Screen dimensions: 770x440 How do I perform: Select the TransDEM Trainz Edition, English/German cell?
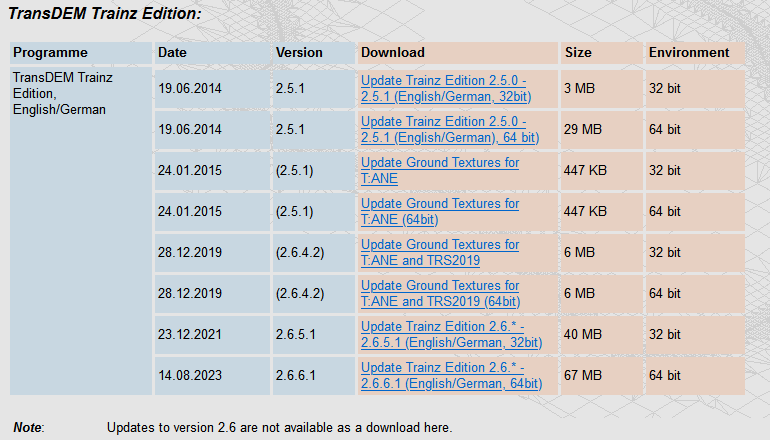(x=81, y=231)
